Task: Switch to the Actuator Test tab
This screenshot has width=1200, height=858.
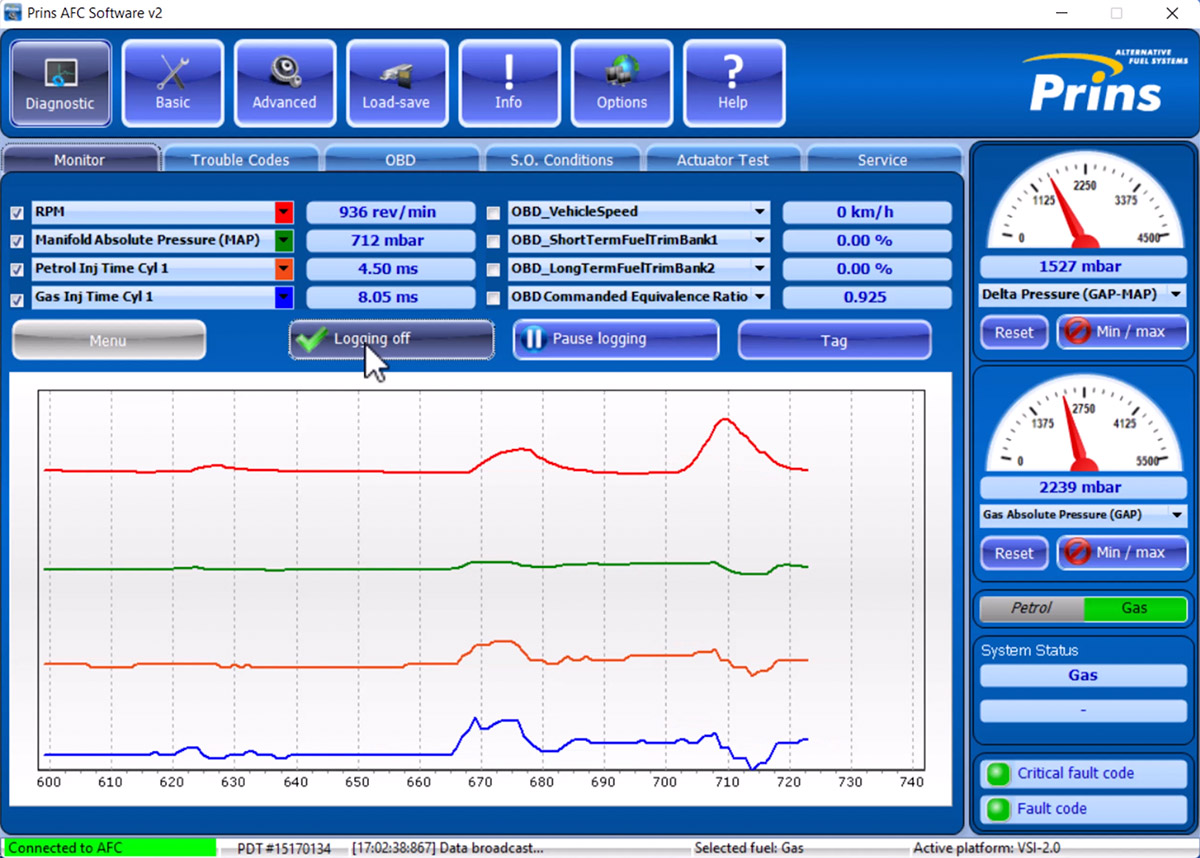Action: click(723, 160)
